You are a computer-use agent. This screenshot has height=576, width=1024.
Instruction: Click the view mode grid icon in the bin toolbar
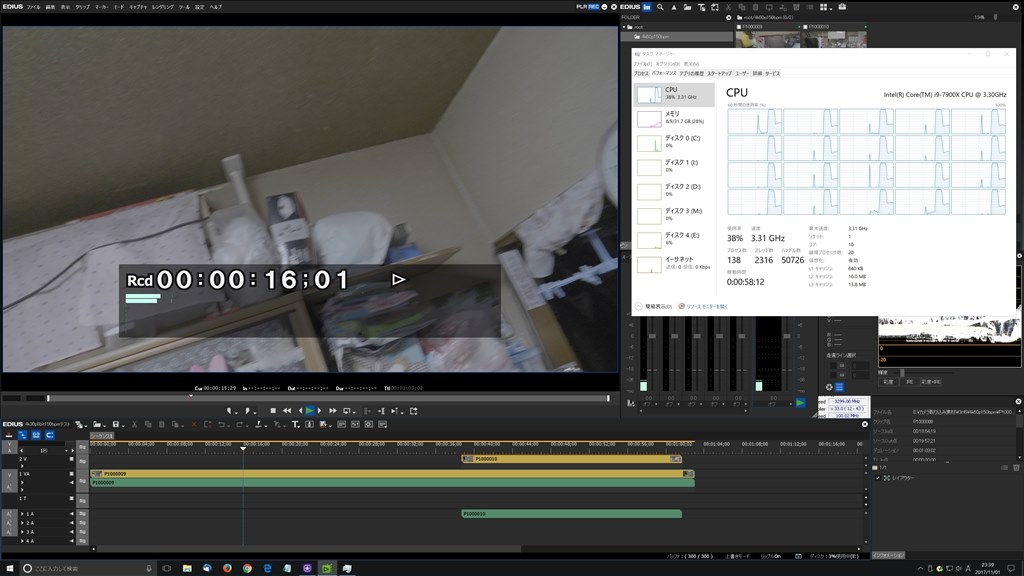pyautogui.click(x=824, y=7)
